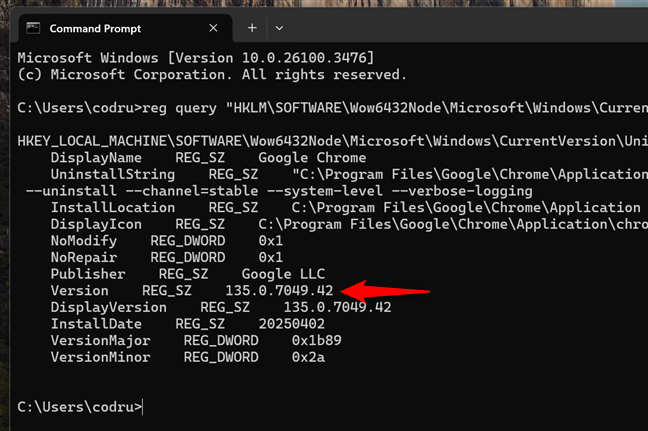Click the NoModify REG_DWORD entry
Image resolution: width=648 pixels, height=431 pixels.
click(x=167, y=241)
